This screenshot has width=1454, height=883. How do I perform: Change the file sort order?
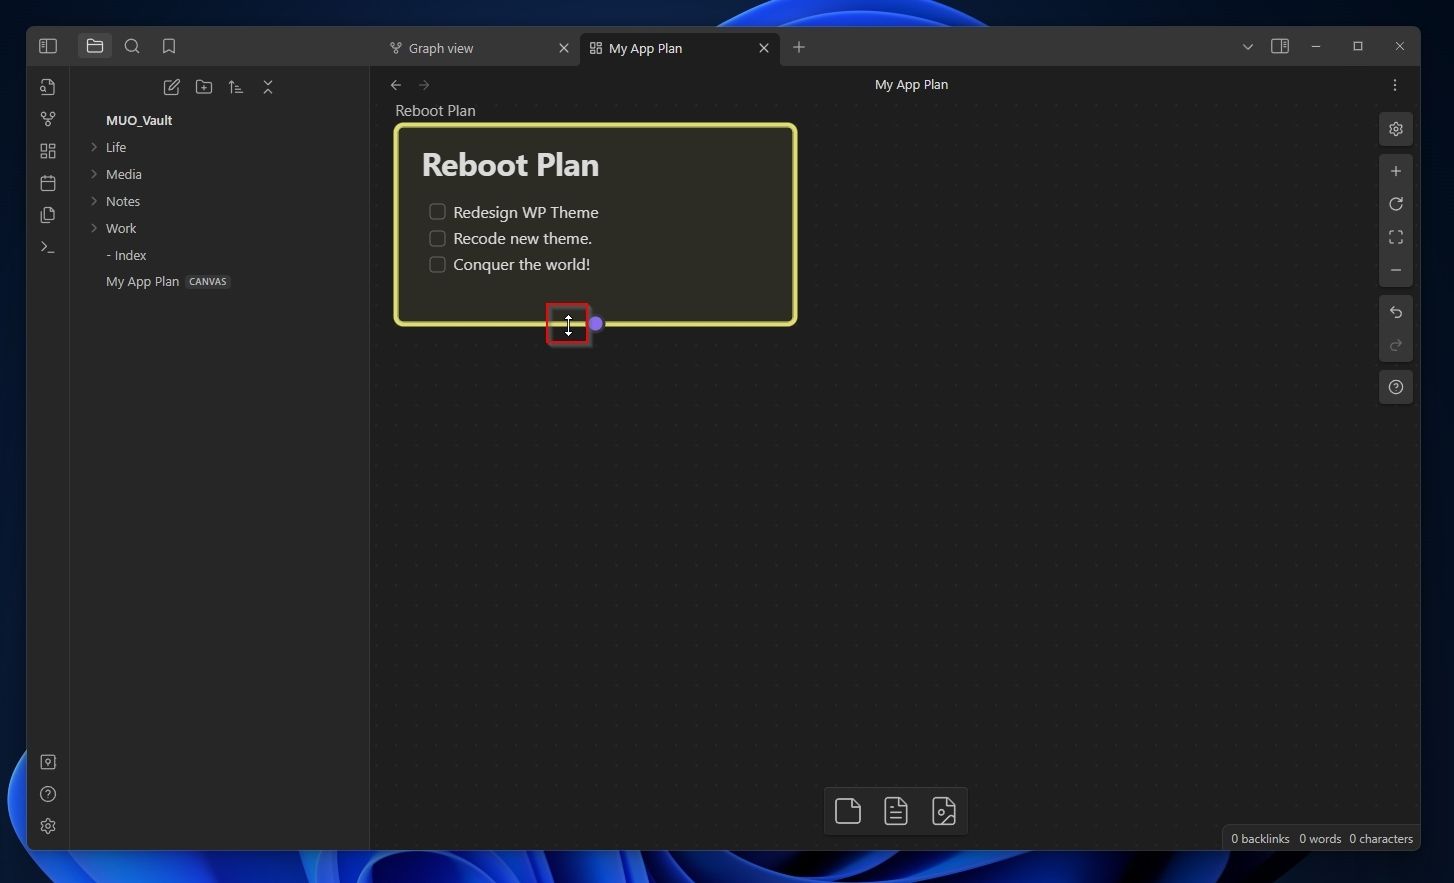[236, 88]
